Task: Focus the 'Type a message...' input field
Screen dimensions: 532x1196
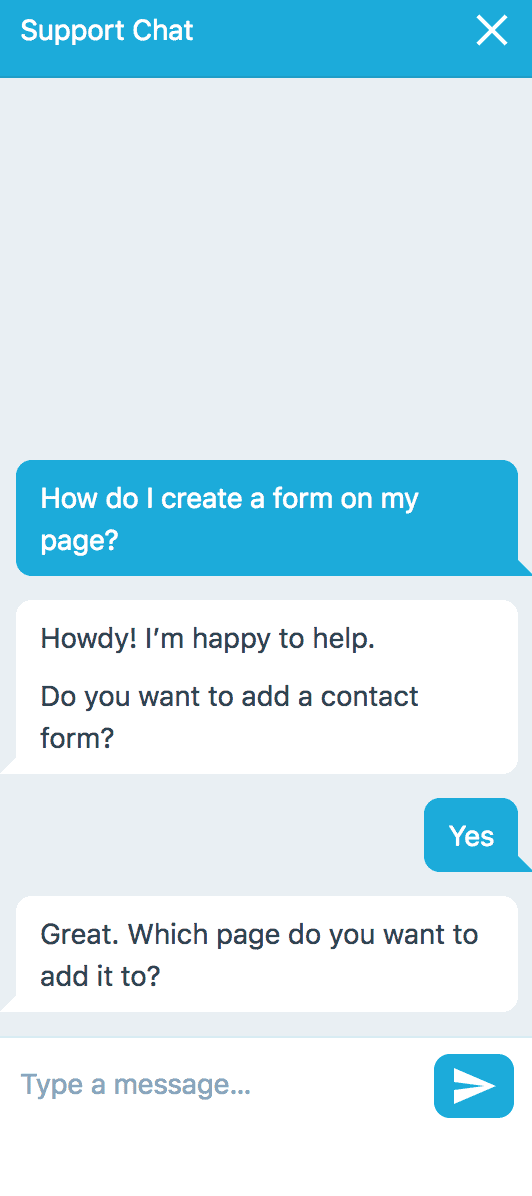Action: coord(218,1085)
